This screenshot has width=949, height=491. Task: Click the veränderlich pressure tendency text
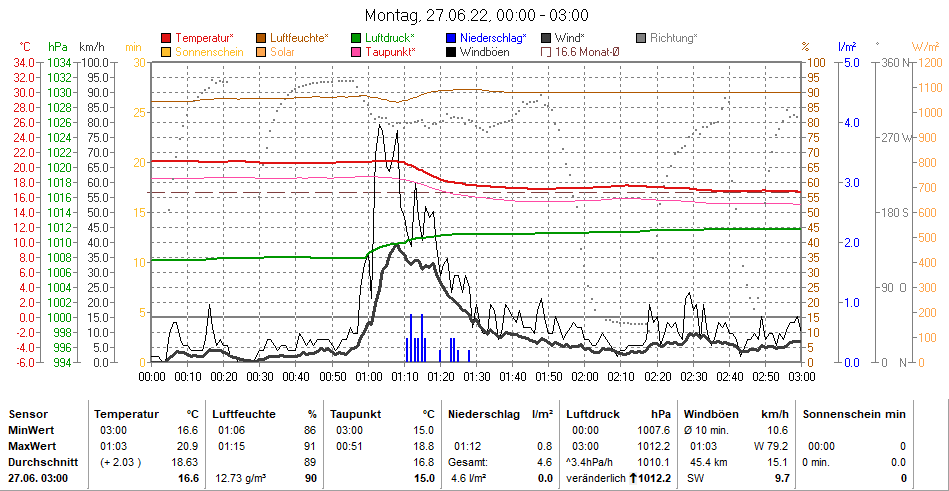pos(596,478)
